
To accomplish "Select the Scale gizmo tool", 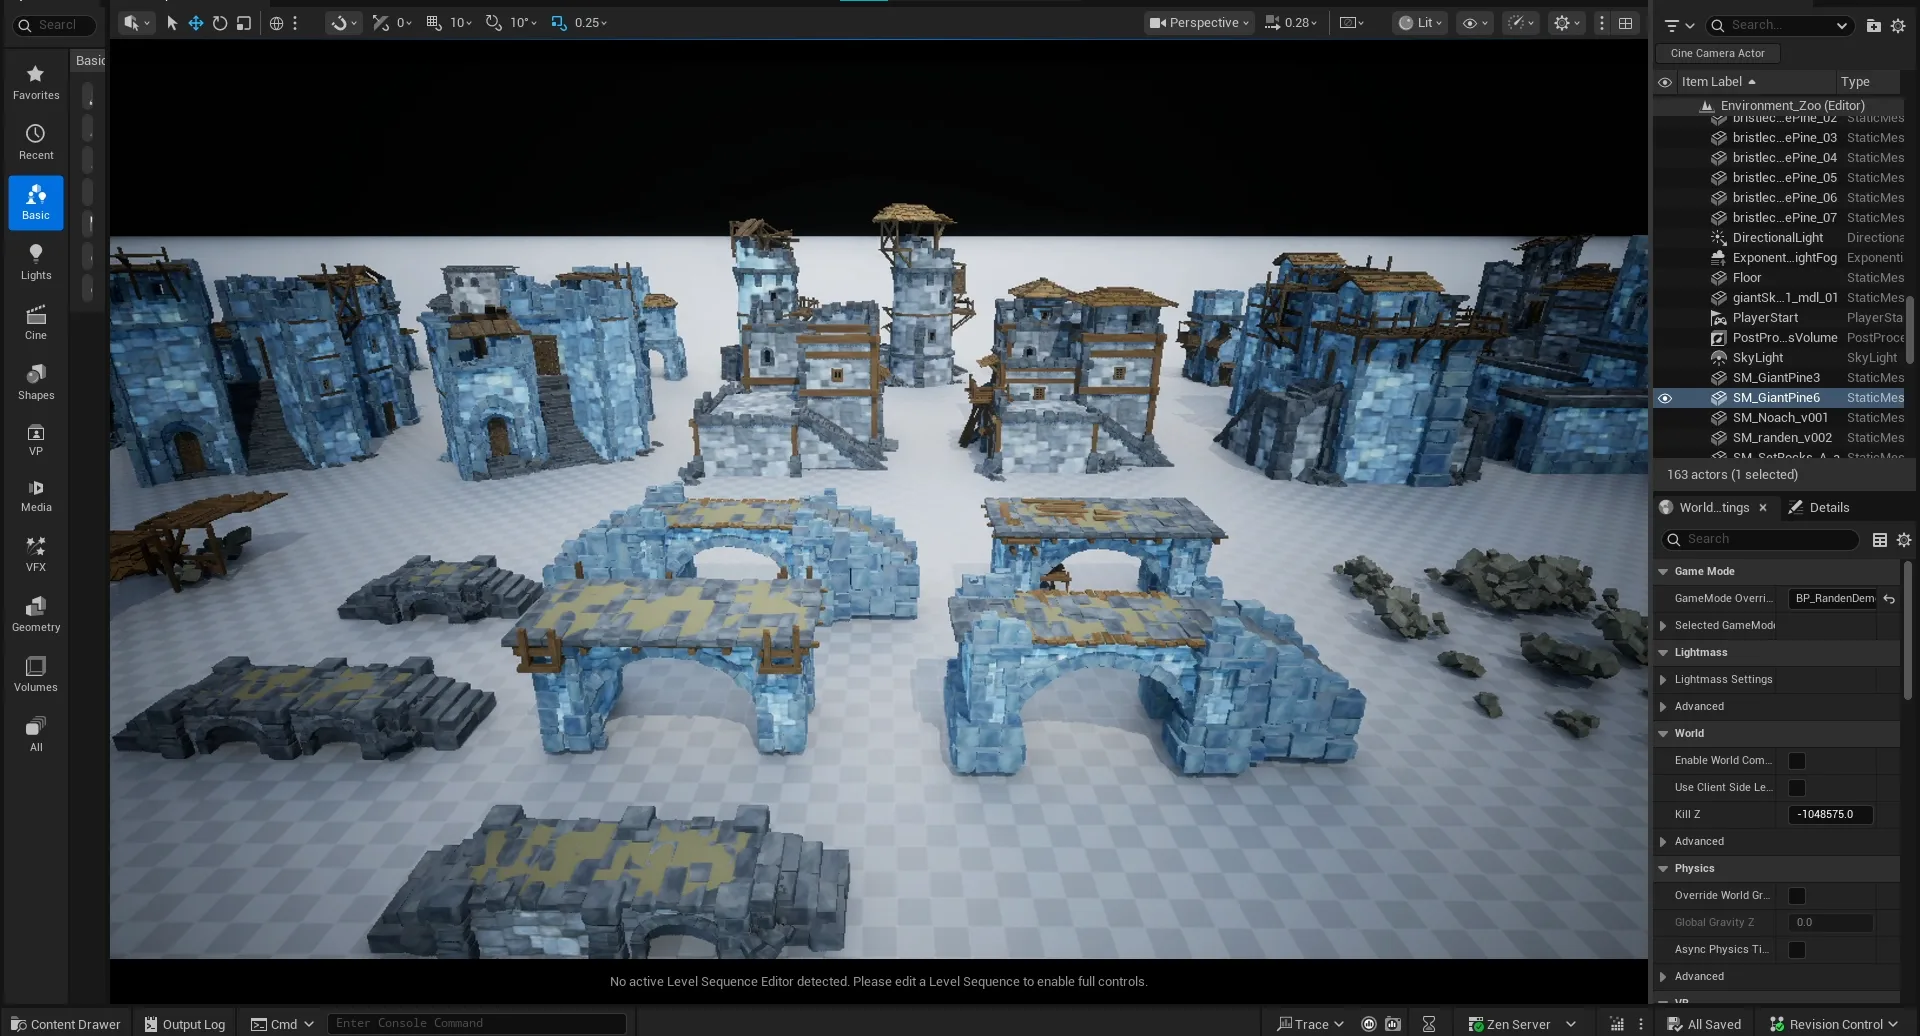I will coord(244,23).
